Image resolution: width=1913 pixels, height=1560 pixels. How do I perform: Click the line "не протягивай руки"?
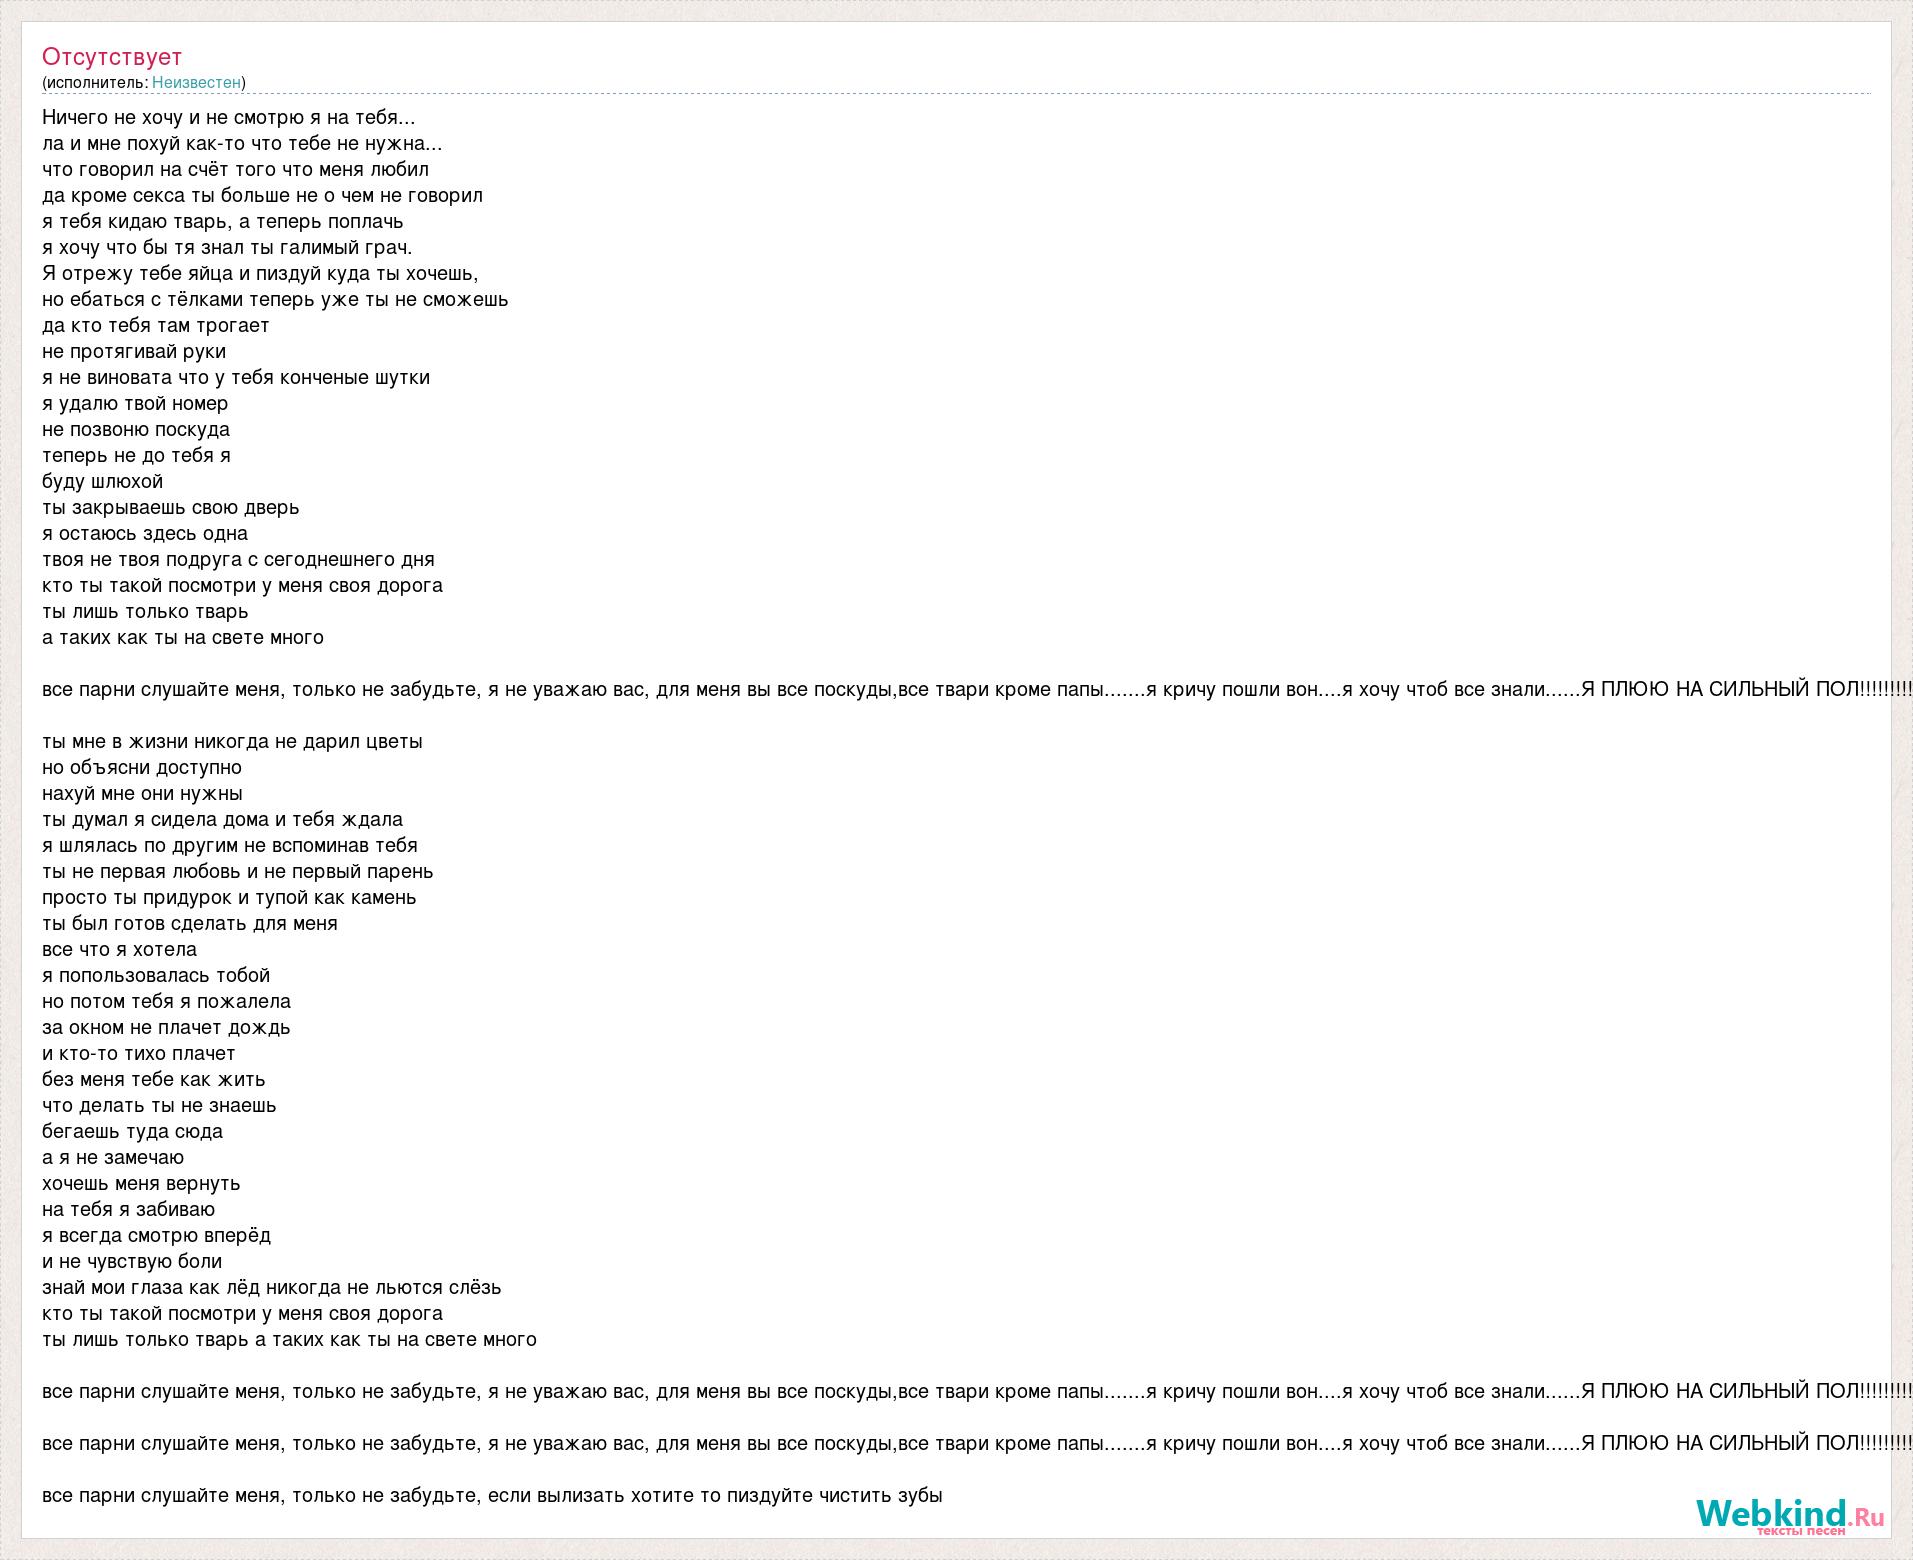point(134,352)
